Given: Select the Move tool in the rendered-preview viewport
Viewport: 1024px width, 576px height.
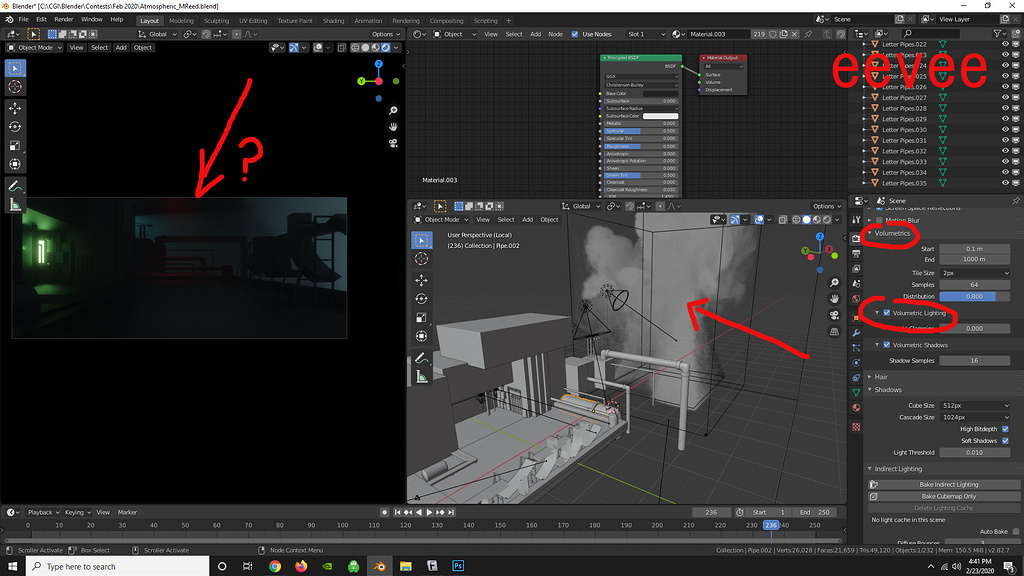Looking at the screenshot, I should pyautogui.click(x=15, y=108).
